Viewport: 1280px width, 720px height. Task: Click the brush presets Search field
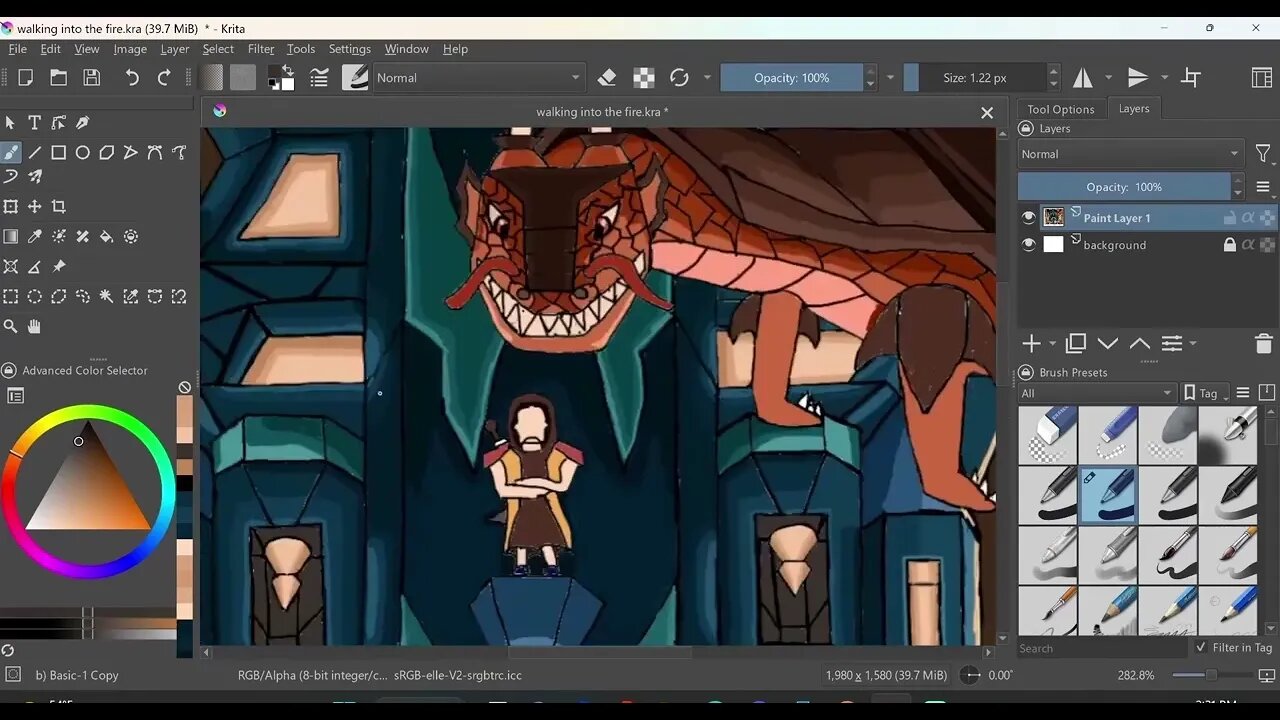click(x=1103, y=648)
